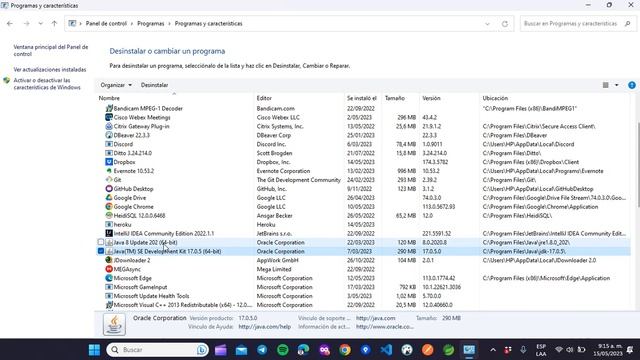
Task: Open the Organizar dropdown menu
Action: (x=116, y=85)
